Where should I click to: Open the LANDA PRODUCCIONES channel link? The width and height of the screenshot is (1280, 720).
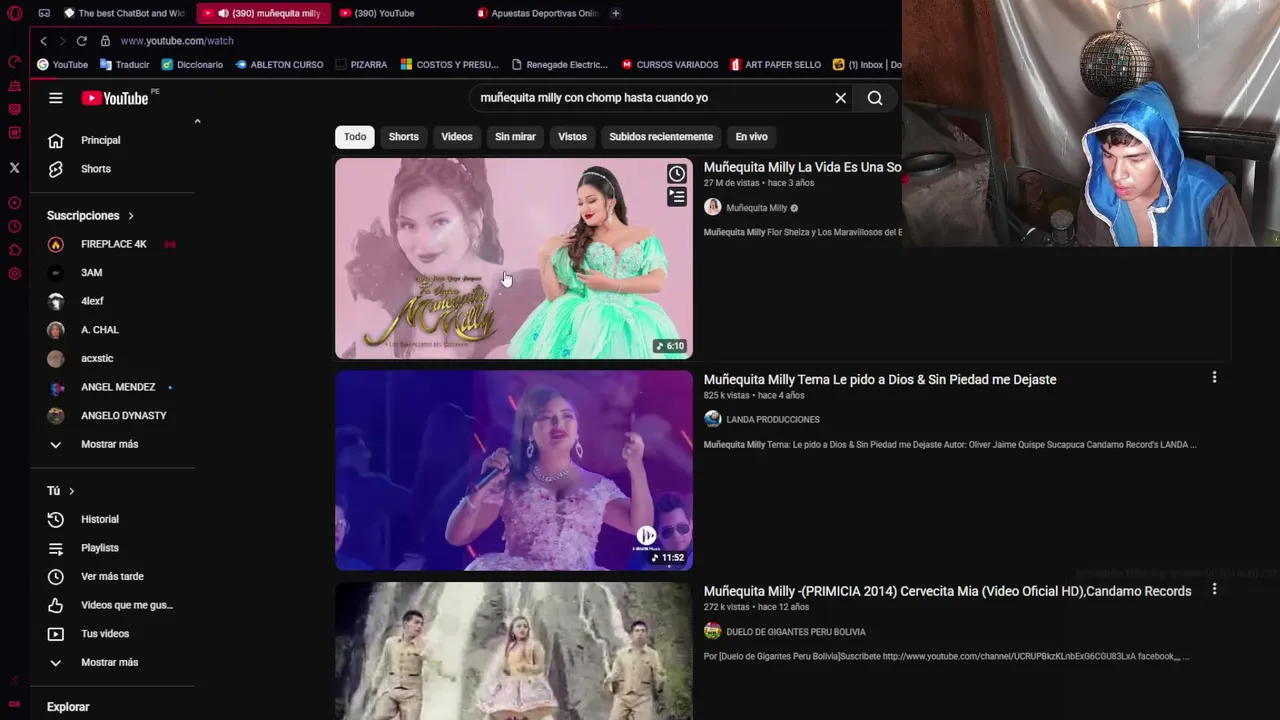(x=773, y=420)
